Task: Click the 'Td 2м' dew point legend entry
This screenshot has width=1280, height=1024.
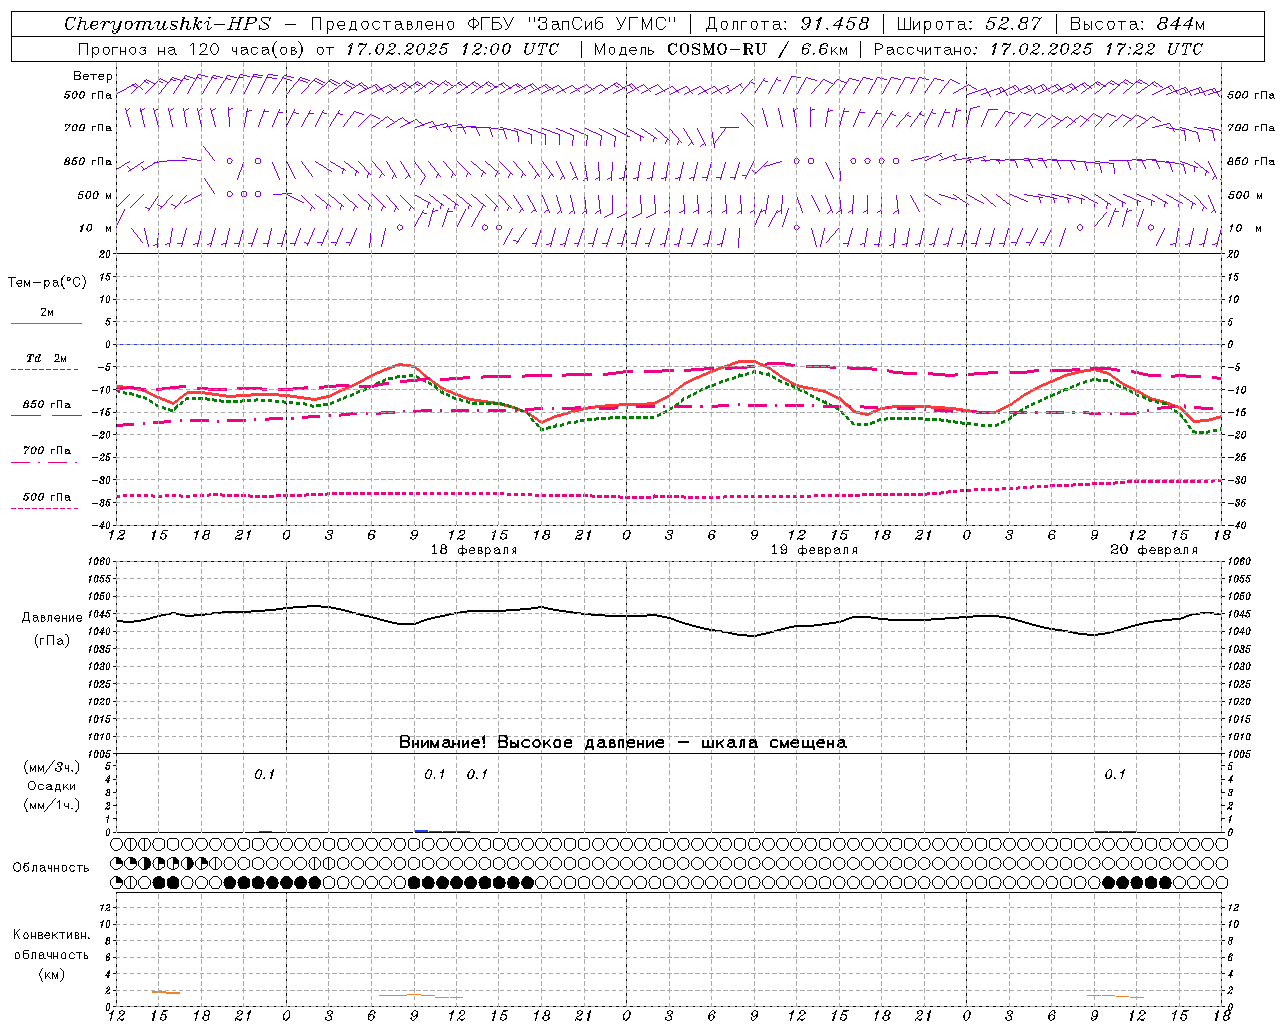Action: pyautogui.click(x=46, y=358)
